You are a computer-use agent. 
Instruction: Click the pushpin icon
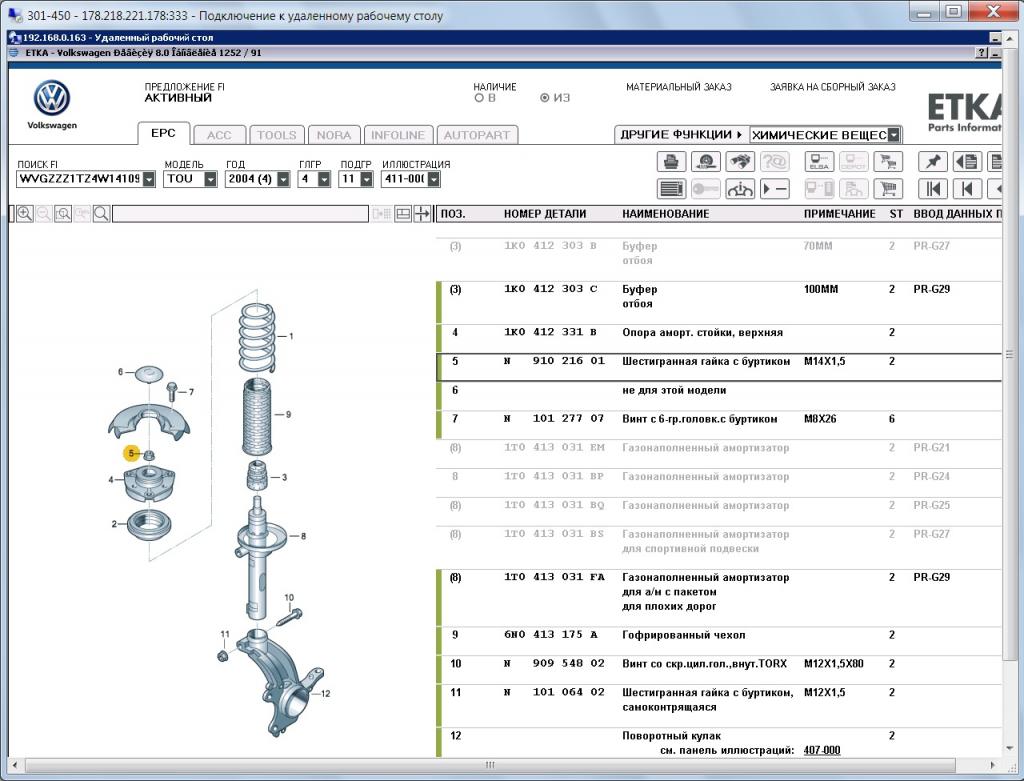(x=933, y=161)
